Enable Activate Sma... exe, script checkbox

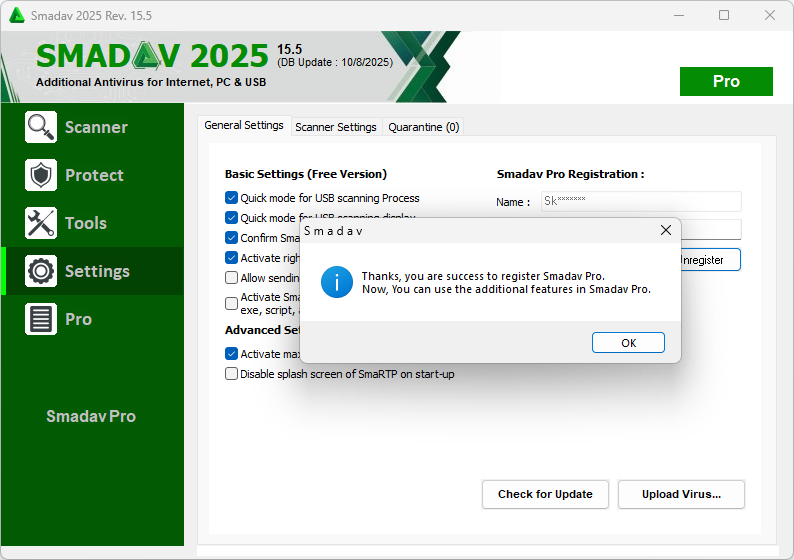pyautogui.click(x=231, y=303)
